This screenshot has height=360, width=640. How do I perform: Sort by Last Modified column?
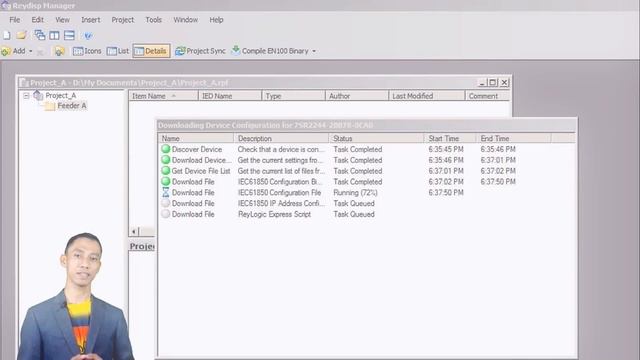tap(427, 96)
